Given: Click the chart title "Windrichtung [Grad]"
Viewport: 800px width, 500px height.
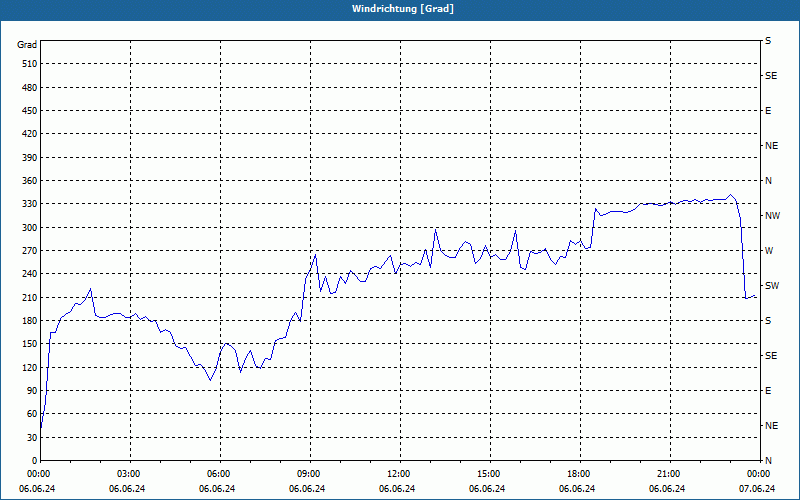Looking at the screenshot, I should pos(403,9).
